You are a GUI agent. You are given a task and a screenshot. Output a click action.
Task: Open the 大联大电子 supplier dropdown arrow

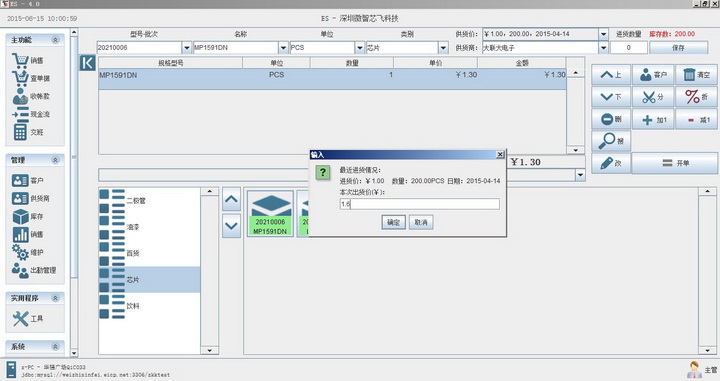(603, 47)
